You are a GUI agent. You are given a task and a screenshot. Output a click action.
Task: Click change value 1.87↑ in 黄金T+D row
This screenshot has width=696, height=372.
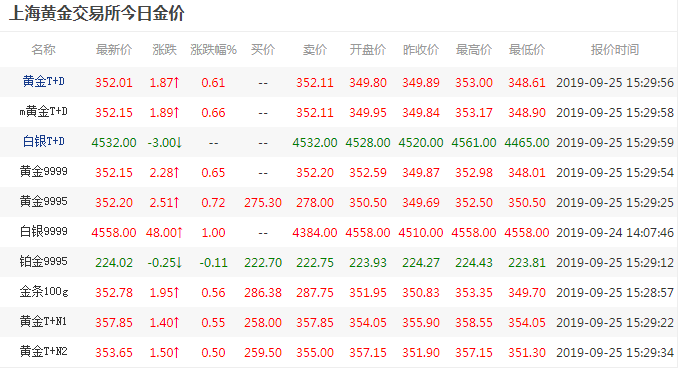point(165,83)
